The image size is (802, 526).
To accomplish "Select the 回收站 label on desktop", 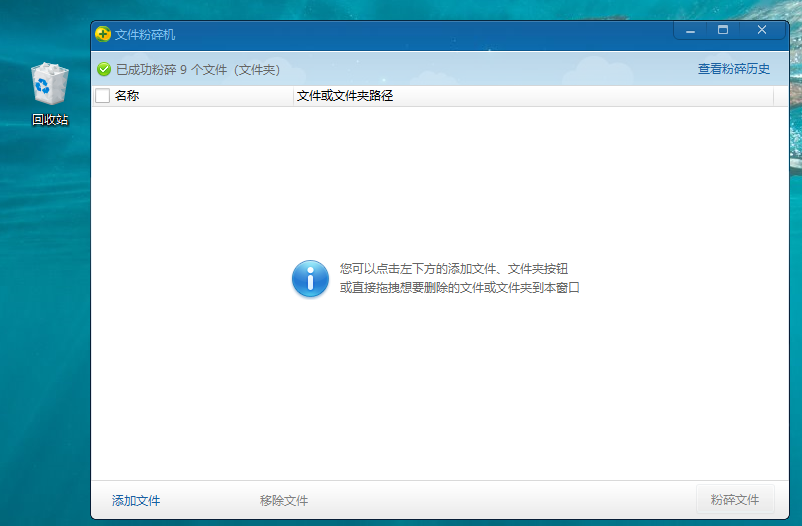I will pos(50,120).
